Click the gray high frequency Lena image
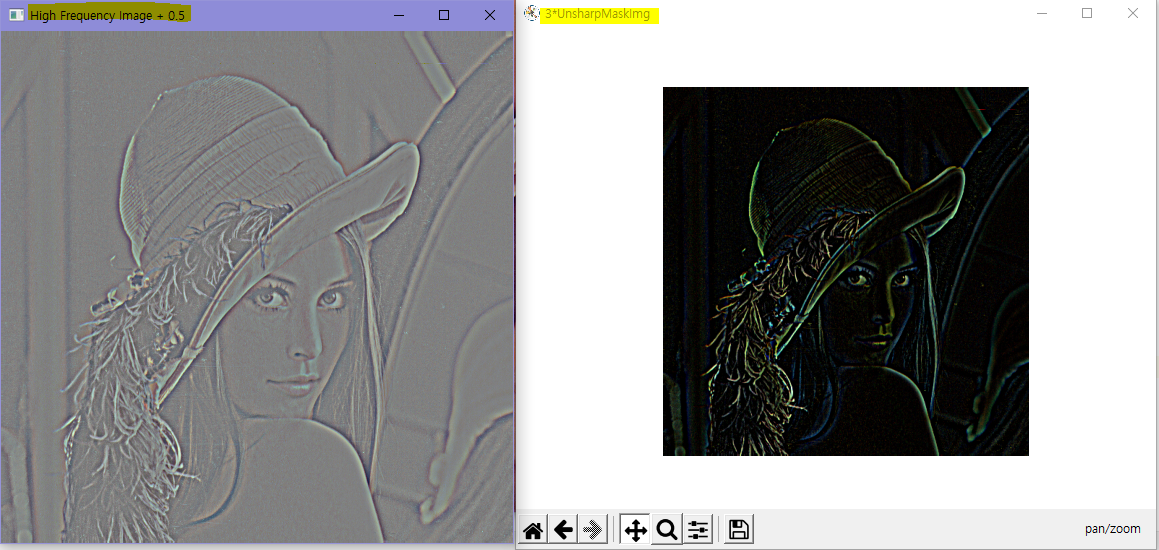Screen dimensions: 1159x550 coord(257,287)
